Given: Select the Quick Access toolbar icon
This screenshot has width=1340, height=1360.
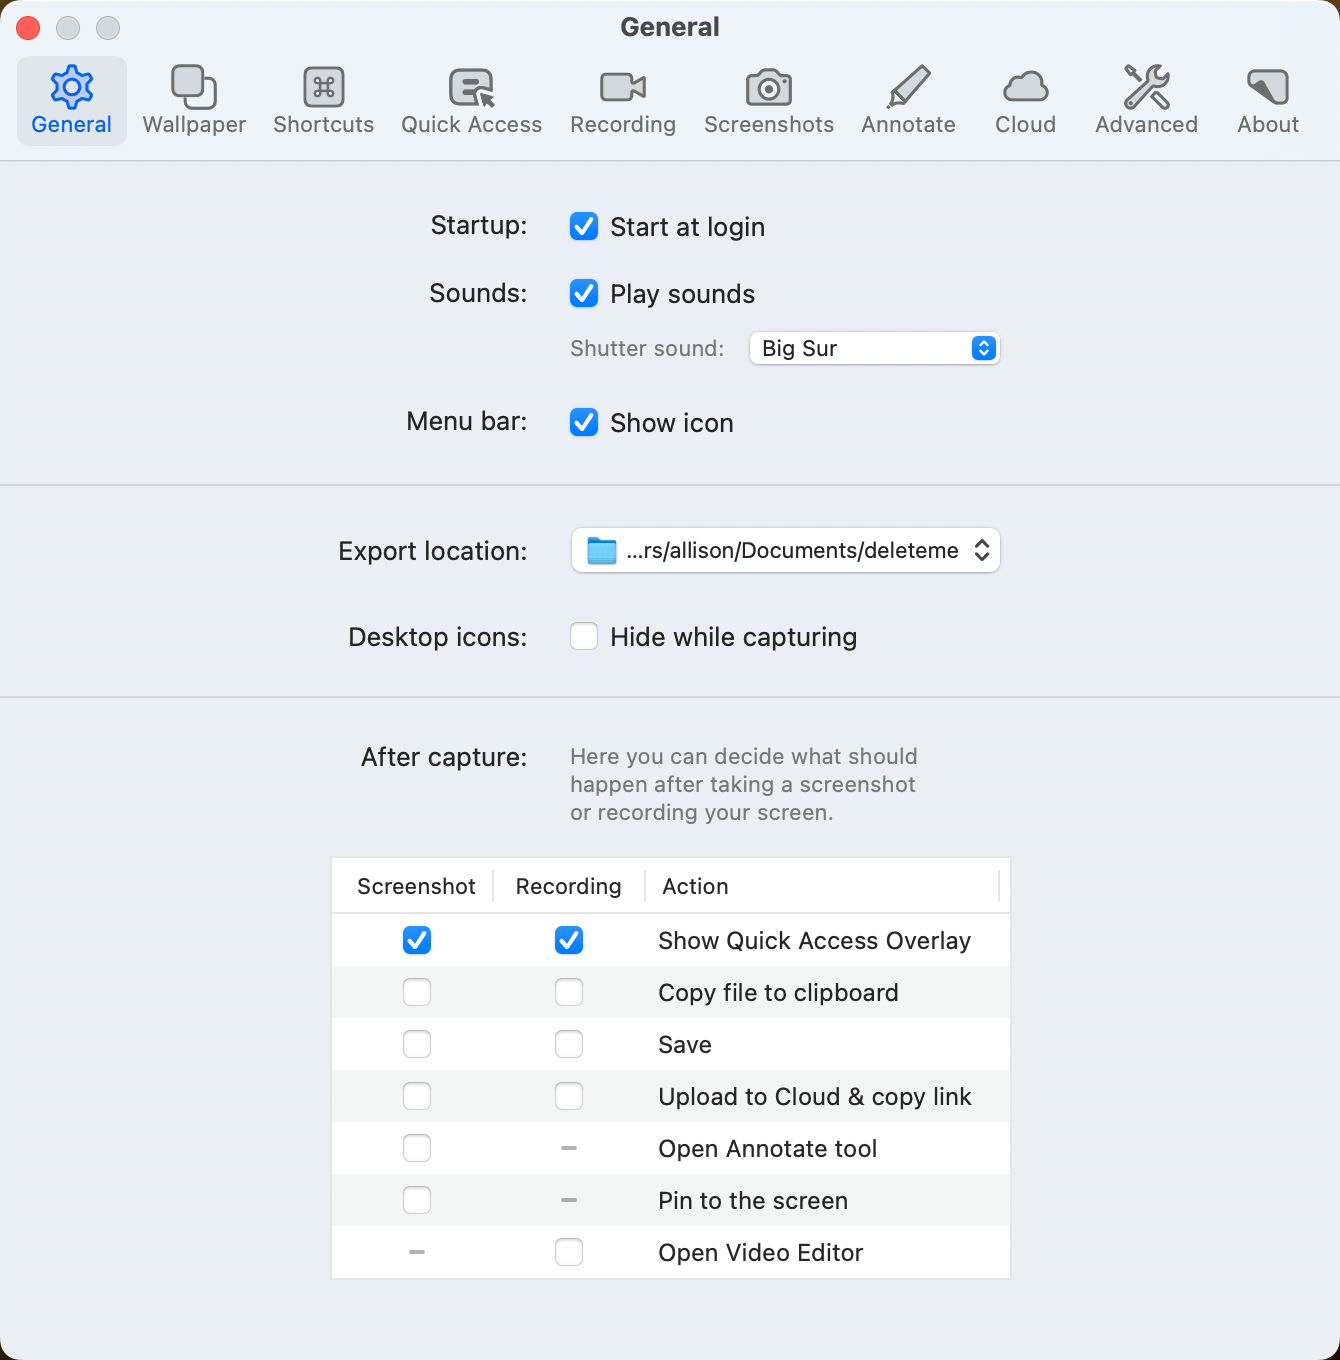Looking at the screenshot, I should pyautogui.click(x=471, y=88).
